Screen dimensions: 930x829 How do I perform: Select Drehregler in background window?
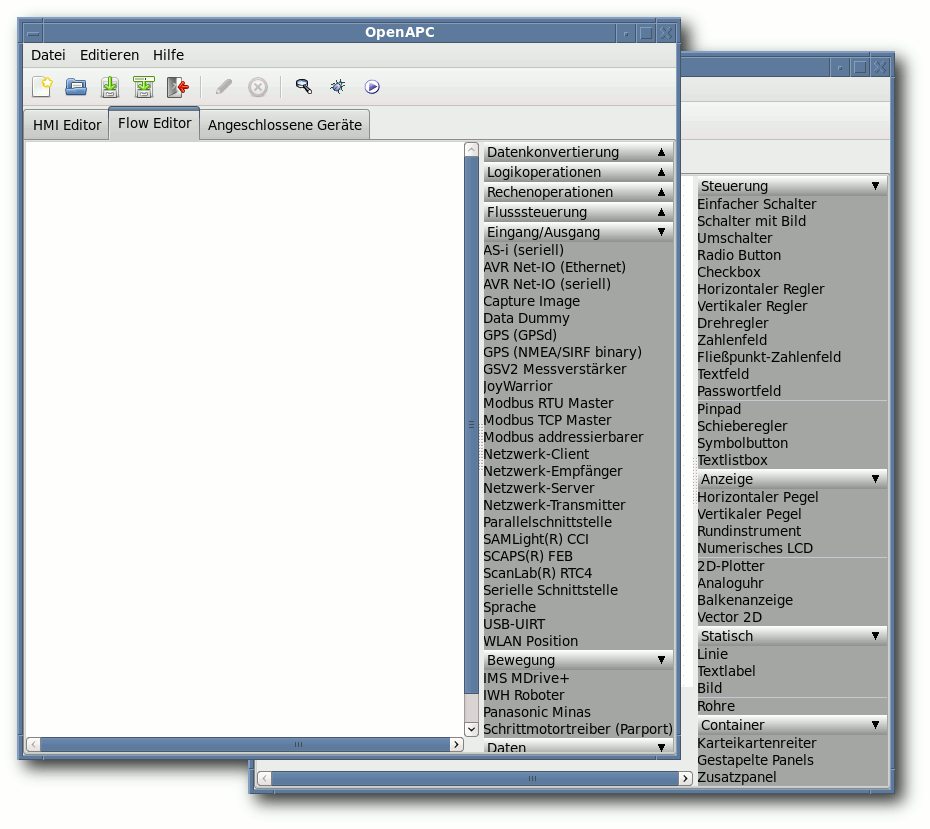[x=732, y=324]
